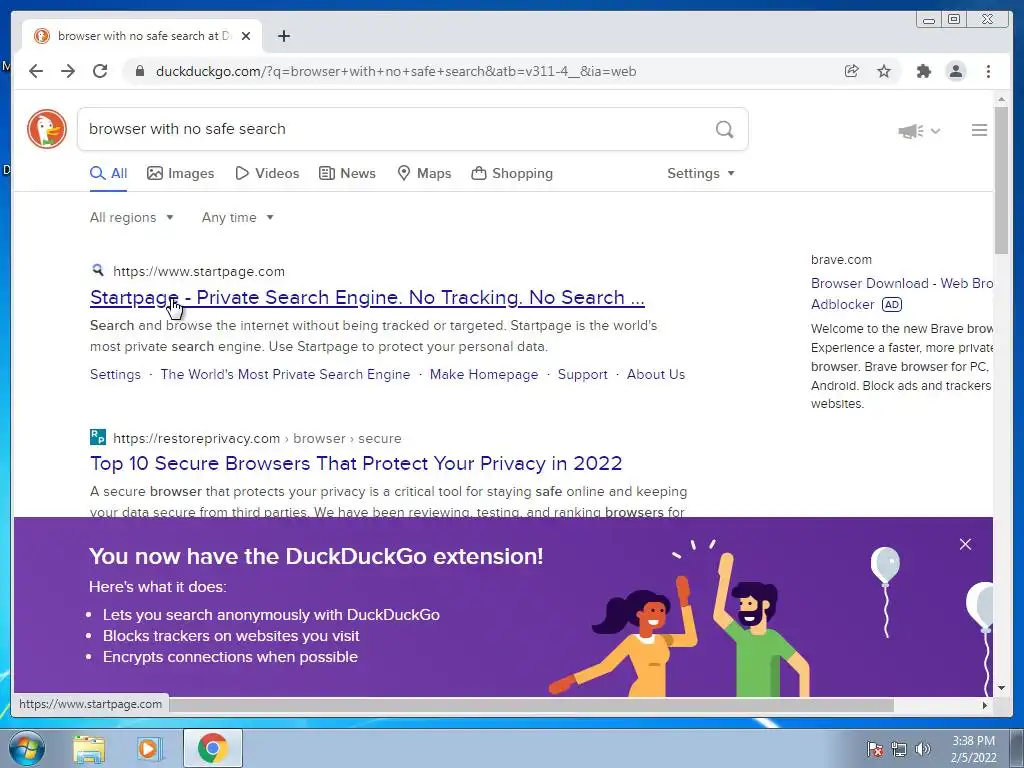1024x768 pixels.
Task: Open the Startpage Support sitelink
Action: pyautogui.click(x=583, y=375)
